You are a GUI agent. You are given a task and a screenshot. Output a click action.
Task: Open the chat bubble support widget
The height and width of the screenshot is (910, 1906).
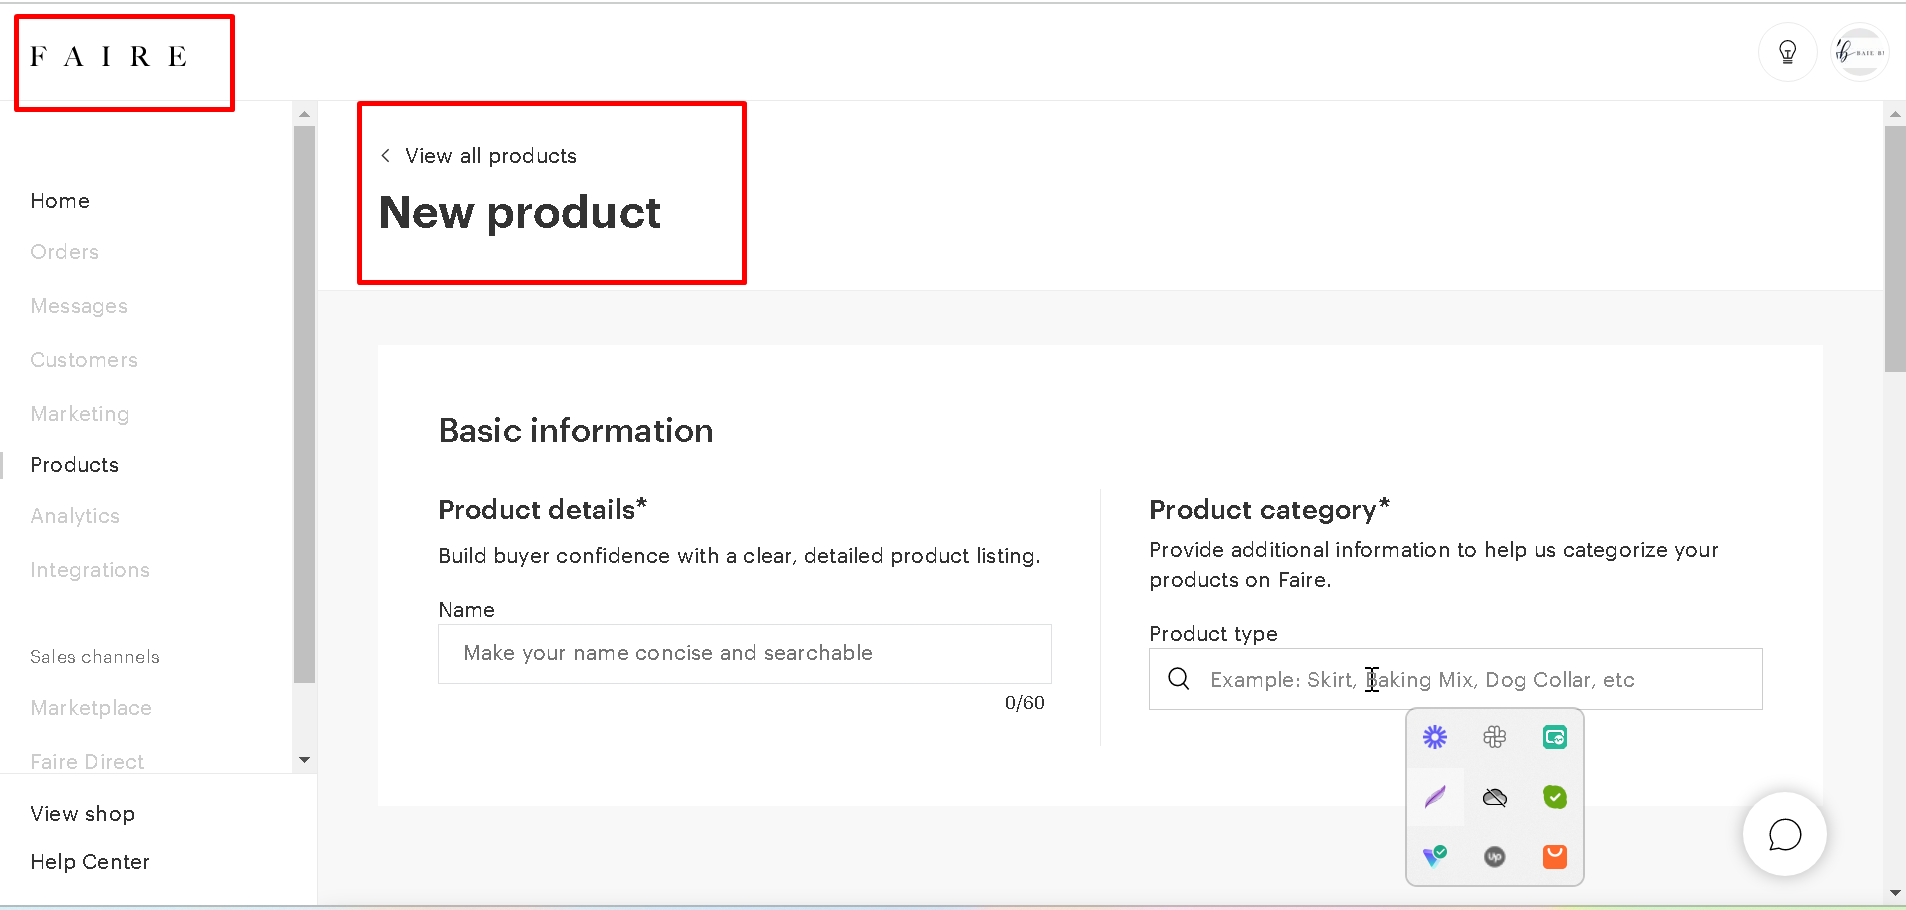click(1785, 834)
